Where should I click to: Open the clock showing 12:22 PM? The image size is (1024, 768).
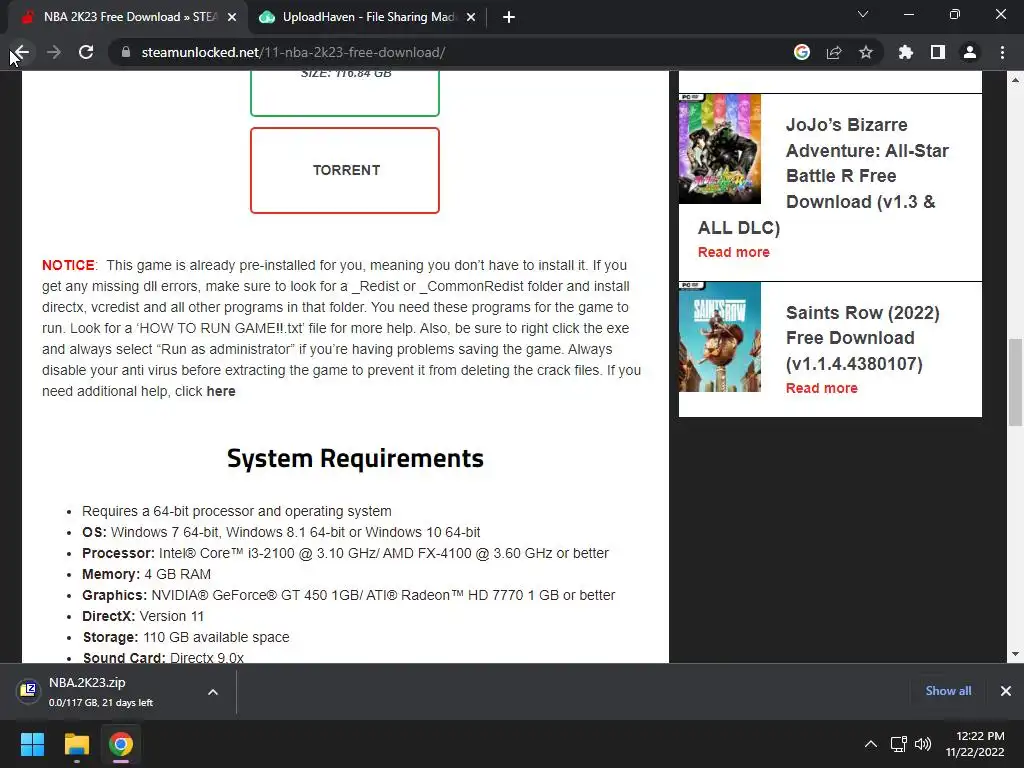click(x=975, y=744)
